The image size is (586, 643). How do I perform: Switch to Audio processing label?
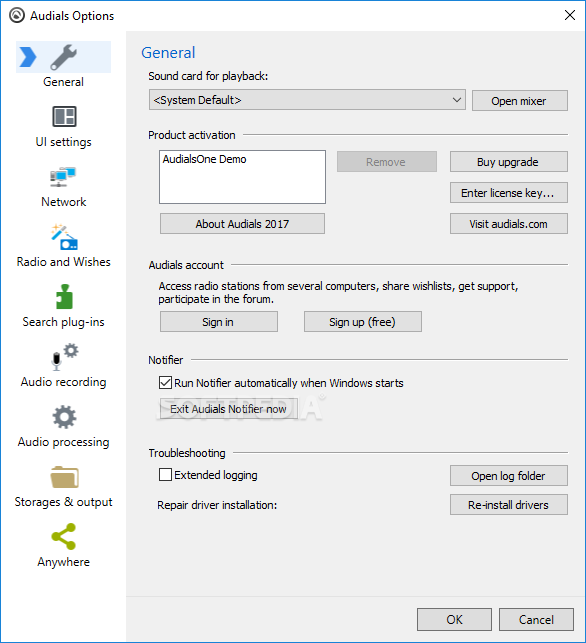point(64,442)
